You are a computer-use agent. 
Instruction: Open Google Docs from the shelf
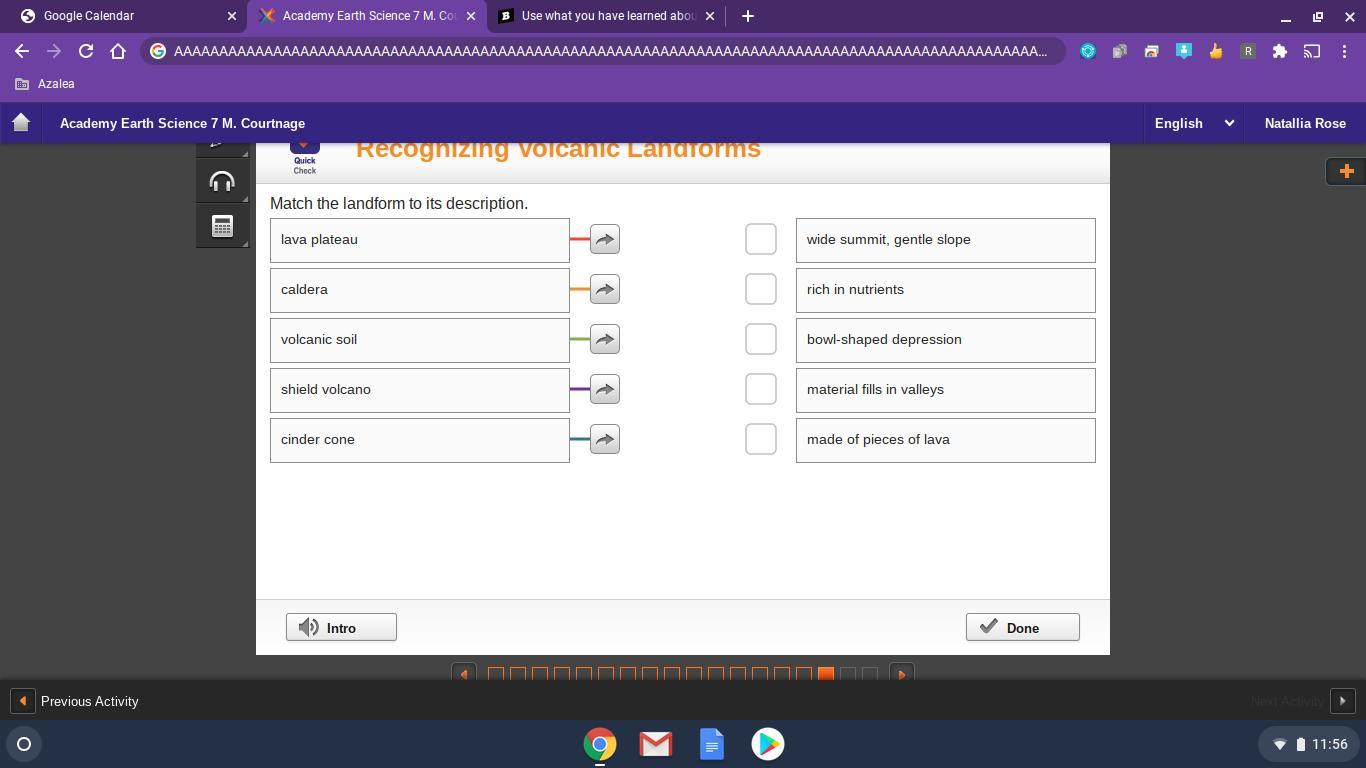pos(712,744)
